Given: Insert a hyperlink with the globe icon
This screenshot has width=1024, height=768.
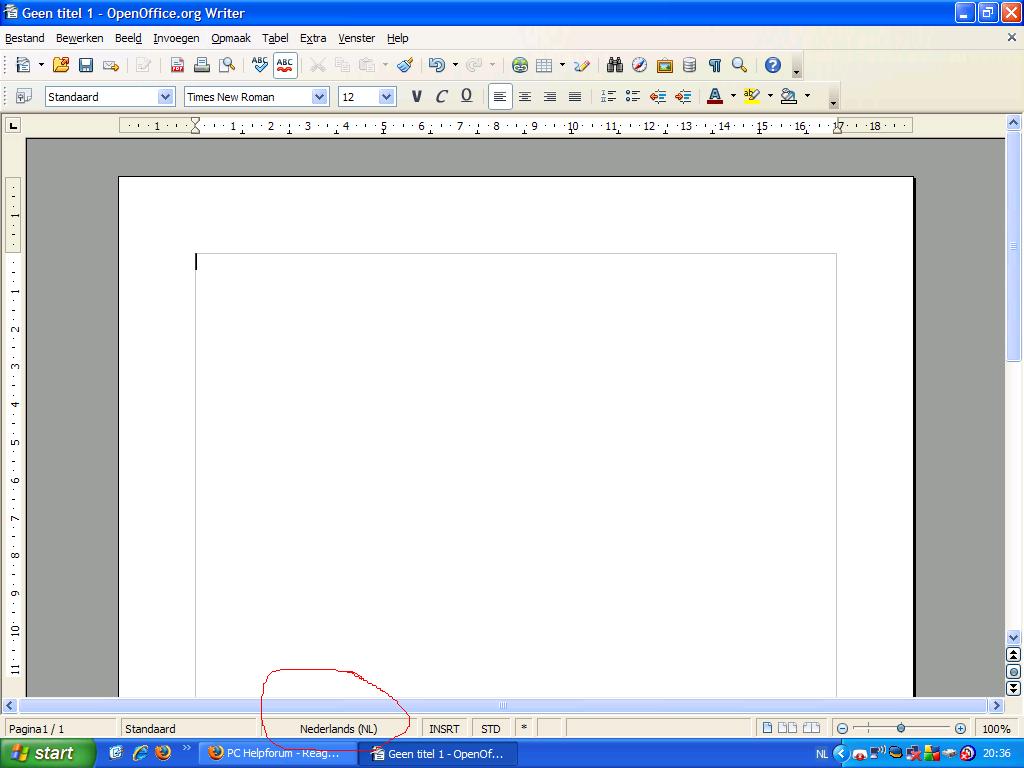Looking at the screenshot, I should point(520,65).
